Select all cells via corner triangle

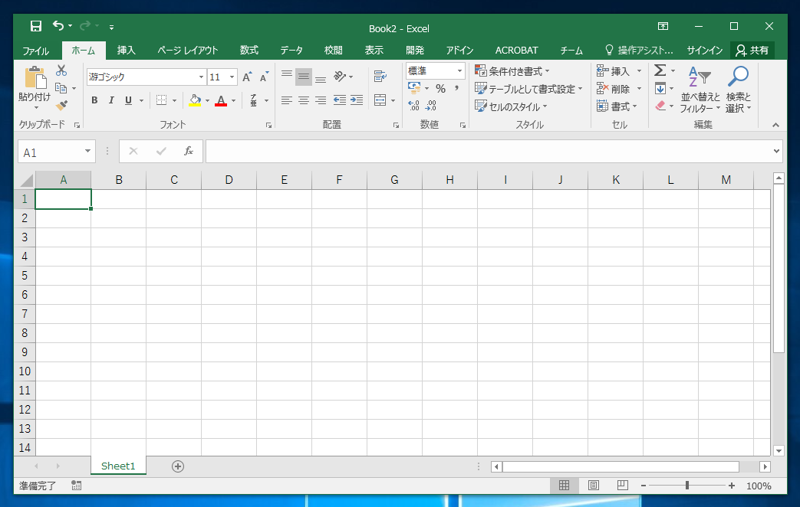click(25, 180)
